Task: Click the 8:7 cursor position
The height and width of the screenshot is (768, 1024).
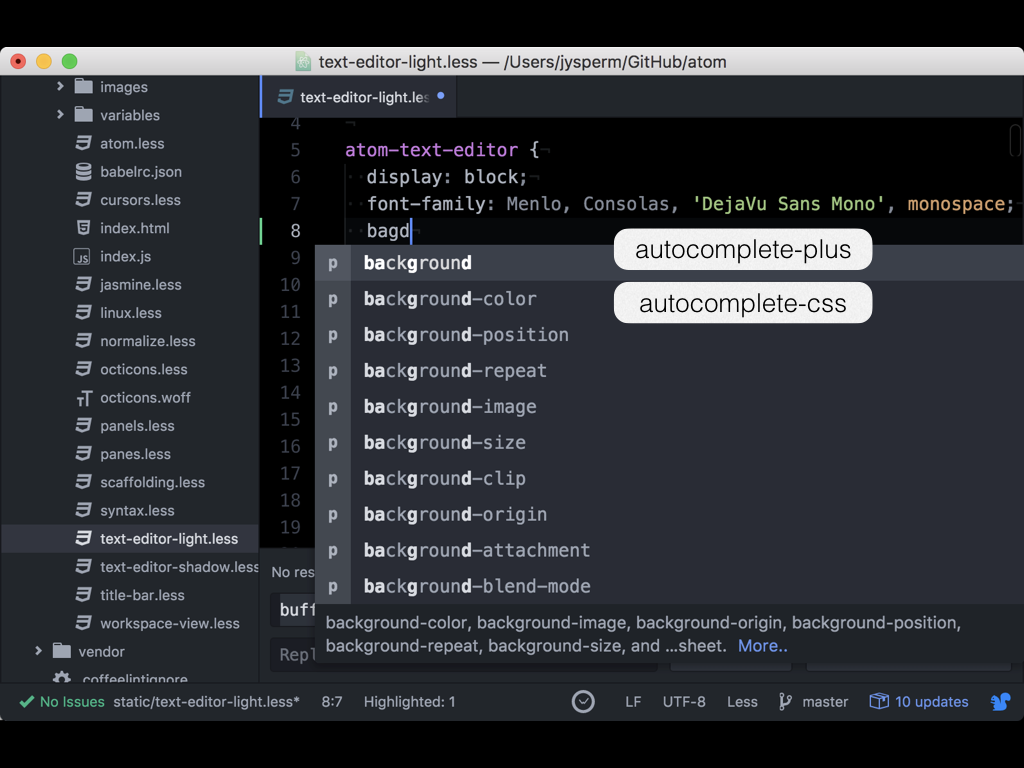Action: pyautogui.click(x=332, y=701)
